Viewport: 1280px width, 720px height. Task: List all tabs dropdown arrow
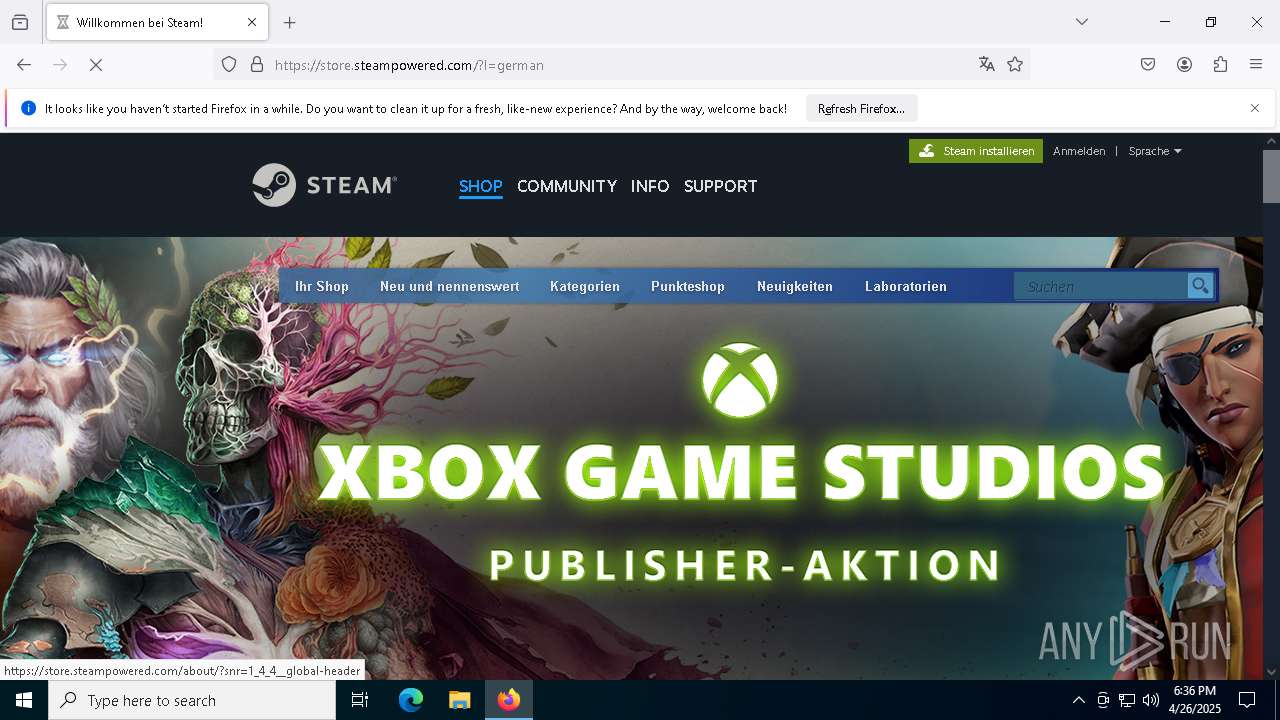1082,22
